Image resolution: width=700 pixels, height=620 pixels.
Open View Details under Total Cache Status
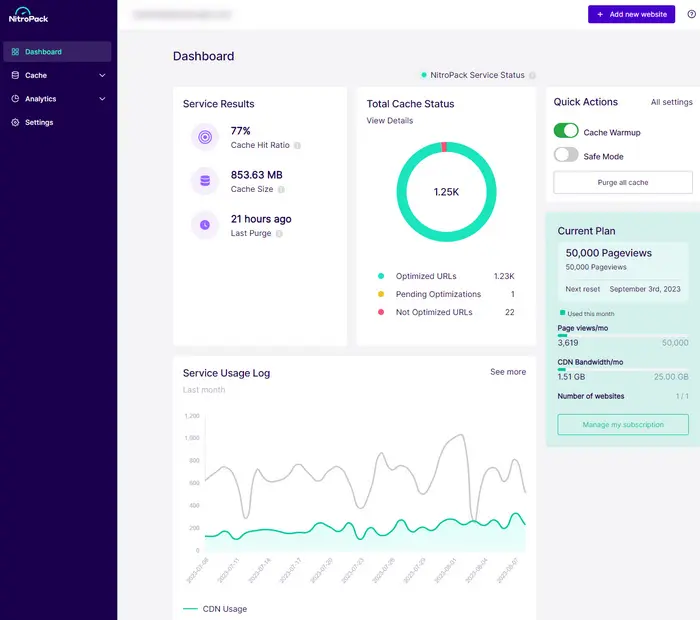[x=390, y=121]
